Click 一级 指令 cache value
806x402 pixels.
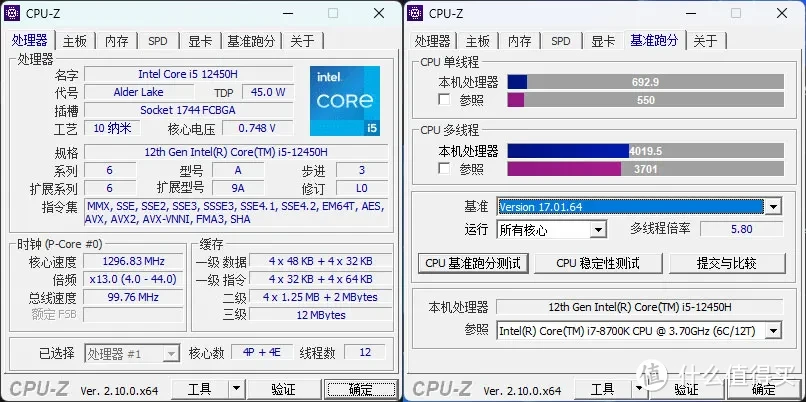320,279
